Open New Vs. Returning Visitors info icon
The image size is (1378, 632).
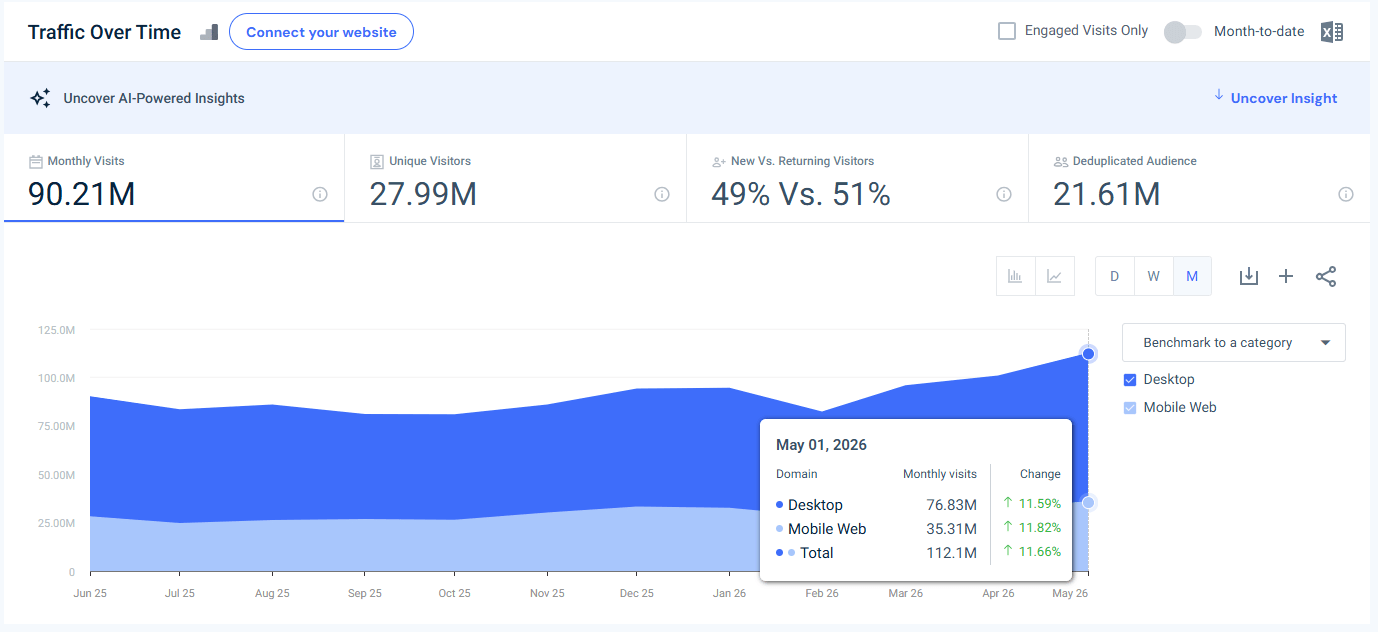tap(1004, 194)
